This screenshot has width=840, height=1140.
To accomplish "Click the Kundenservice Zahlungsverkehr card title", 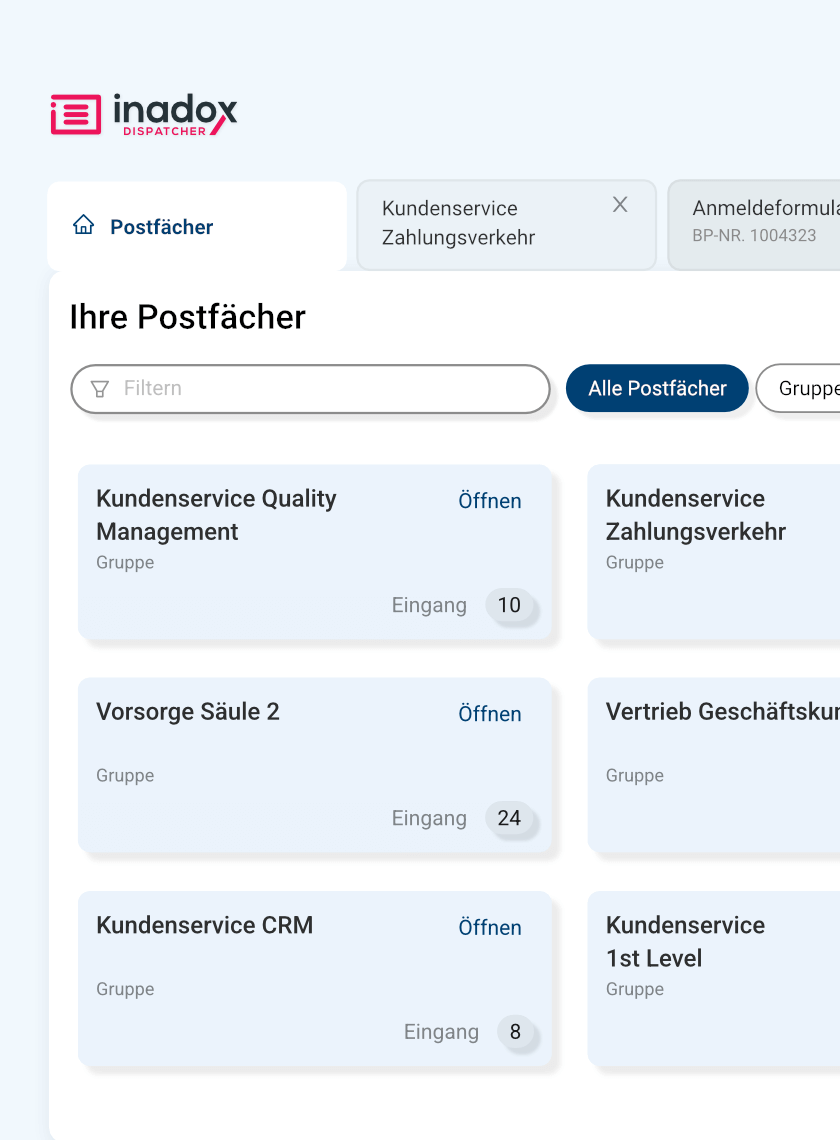I will 696,515.
